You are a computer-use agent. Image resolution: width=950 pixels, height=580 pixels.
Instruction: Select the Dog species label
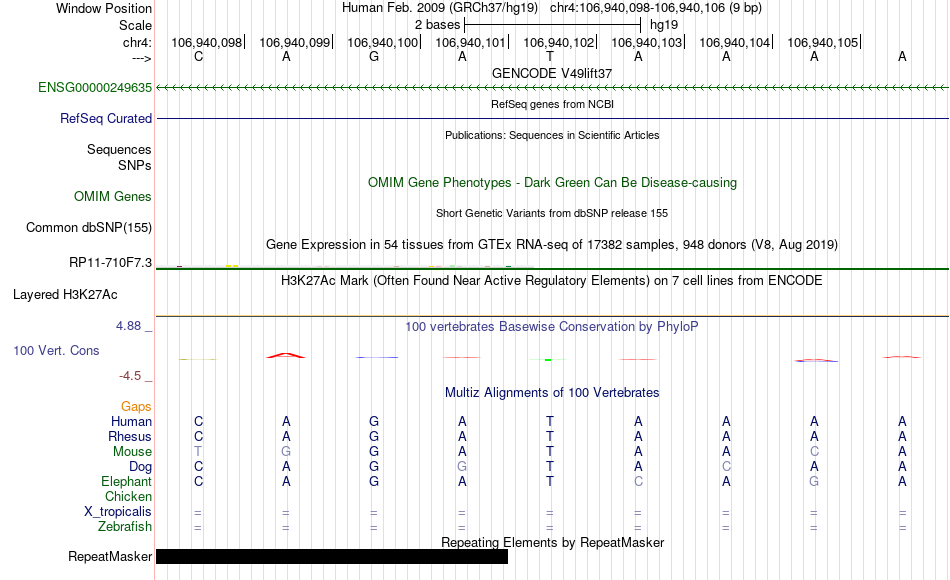coord(141,467)
